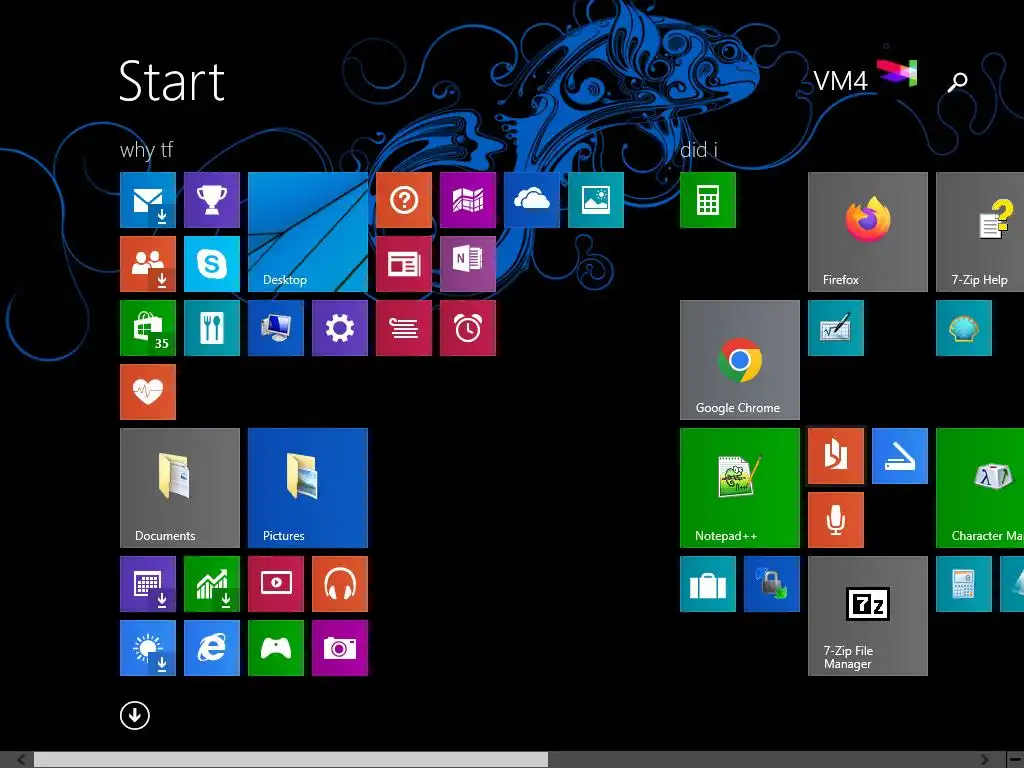The image size is (1024, 768).
Task: Open the Finance chart tile
Action: (212, 584)
